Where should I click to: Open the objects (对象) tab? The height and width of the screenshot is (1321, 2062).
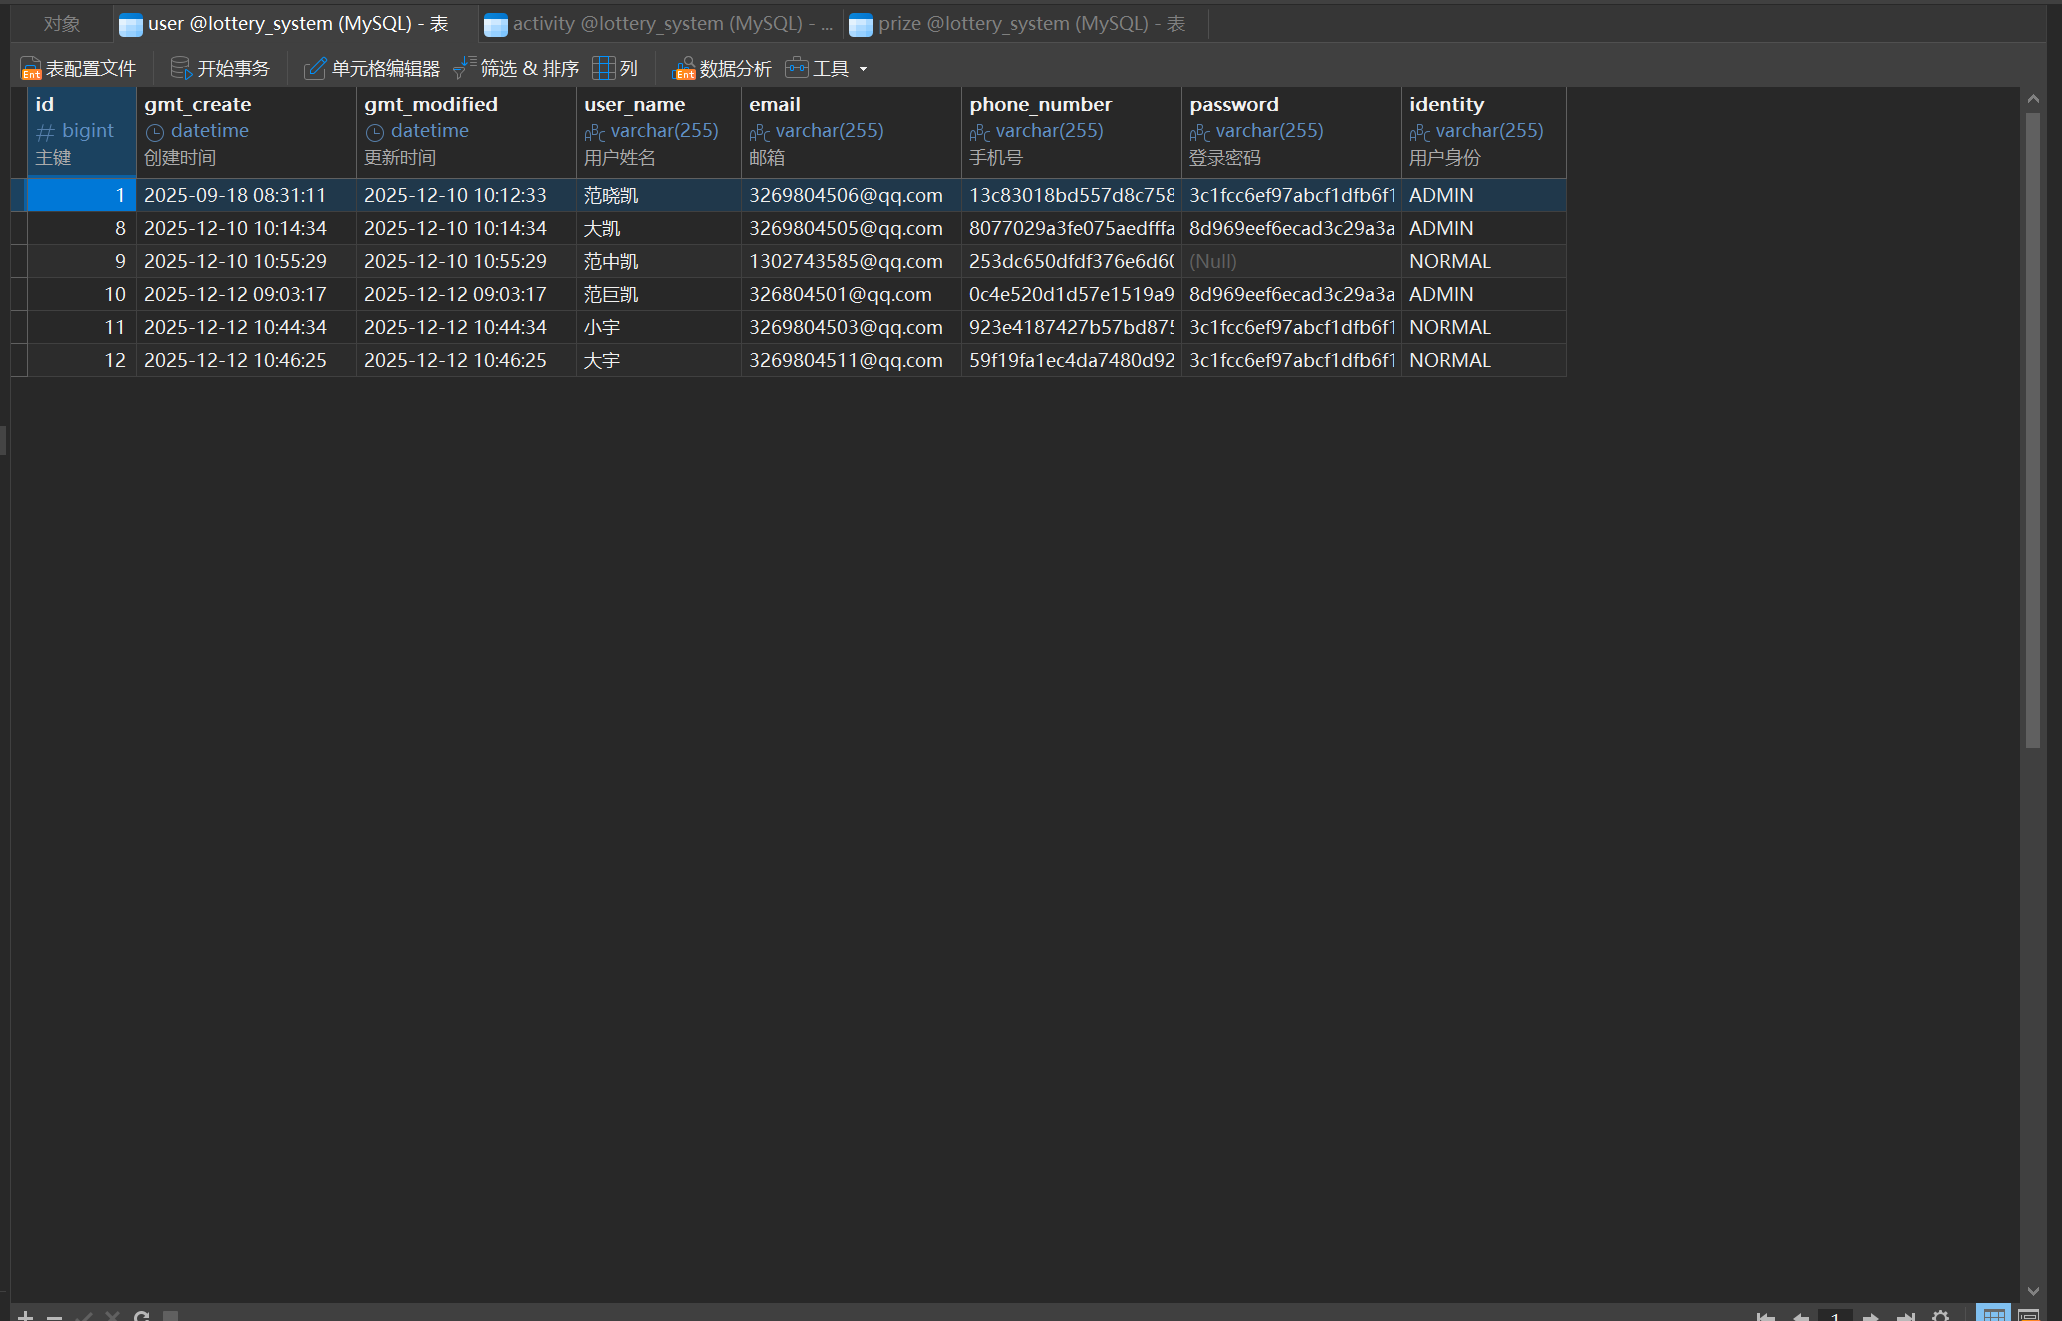coord(62,24)
